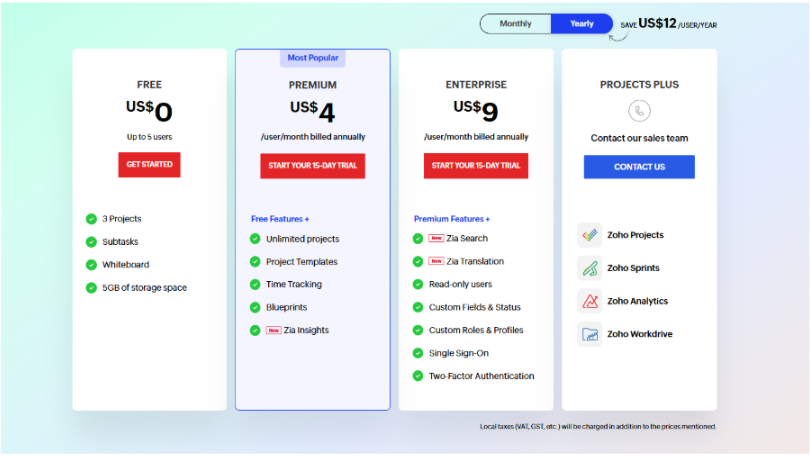Start the 15-day trial for Enterprise
The width and height of the screenshot is (810, 457).
pos(476,166)
